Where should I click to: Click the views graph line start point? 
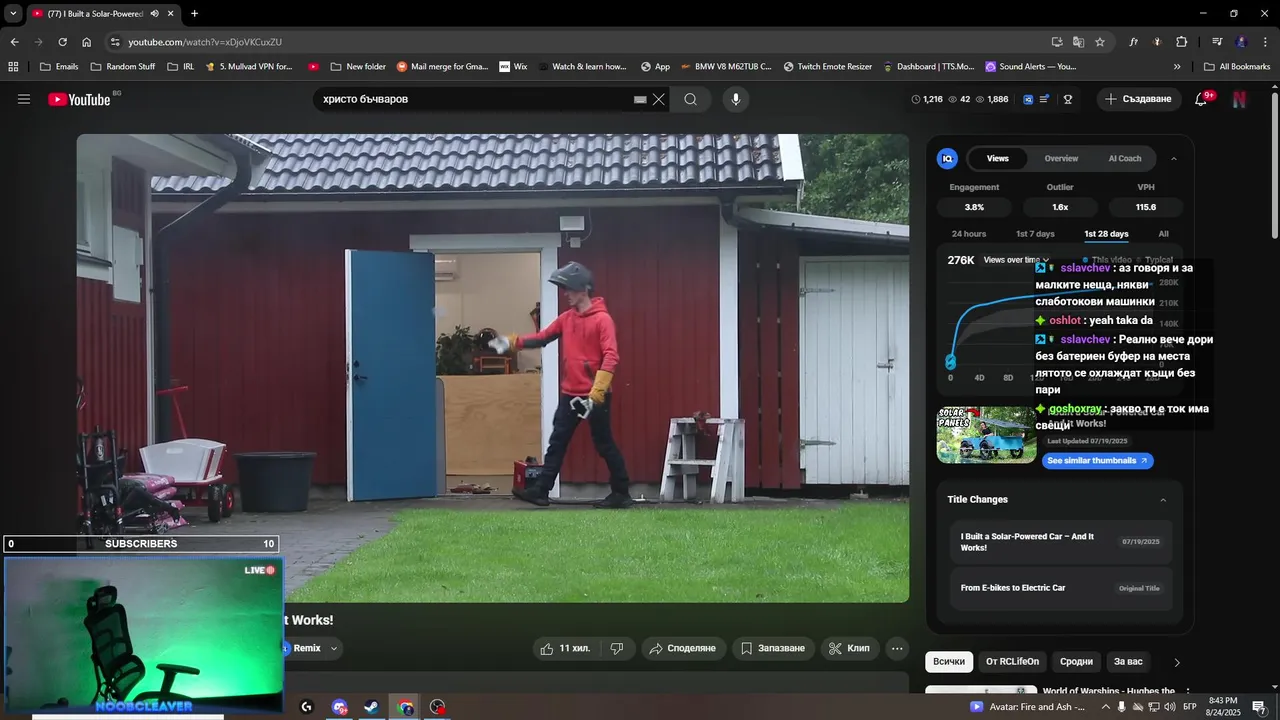(950, 362)
